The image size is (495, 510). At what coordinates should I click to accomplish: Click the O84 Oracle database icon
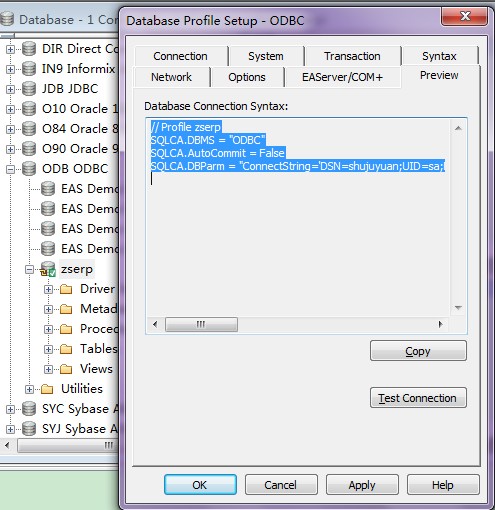click(29, 129)
